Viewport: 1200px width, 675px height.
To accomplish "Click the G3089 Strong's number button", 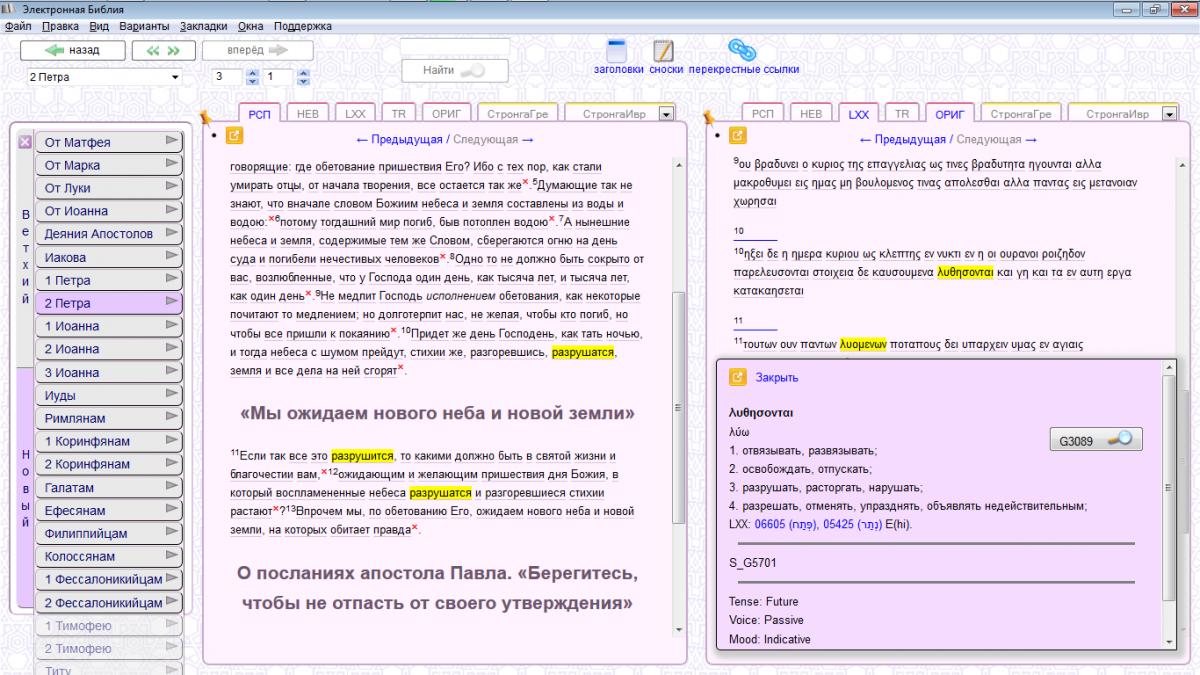I will coord(1095,438).
